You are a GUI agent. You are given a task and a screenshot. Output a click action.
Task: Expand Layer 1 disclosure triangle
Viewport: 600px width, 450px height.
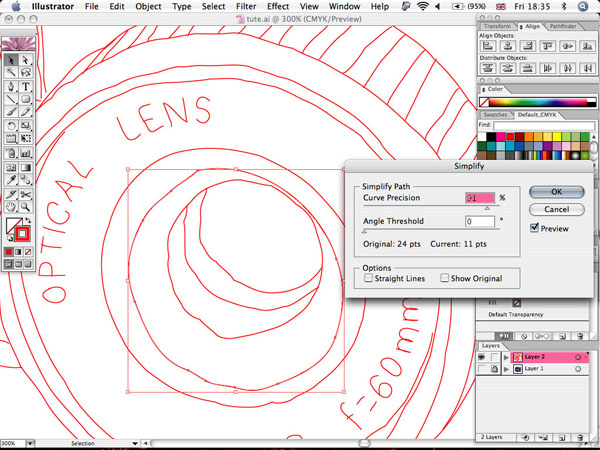click(x=507, y=369)
